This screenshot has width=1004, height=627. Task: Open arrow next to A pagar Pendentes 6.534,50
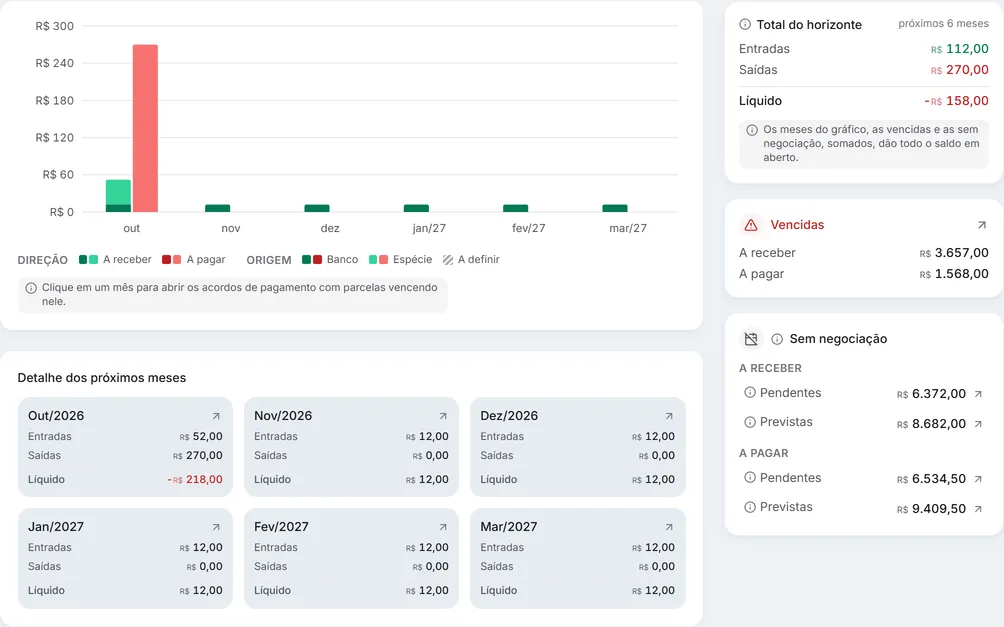coord(978,478)
